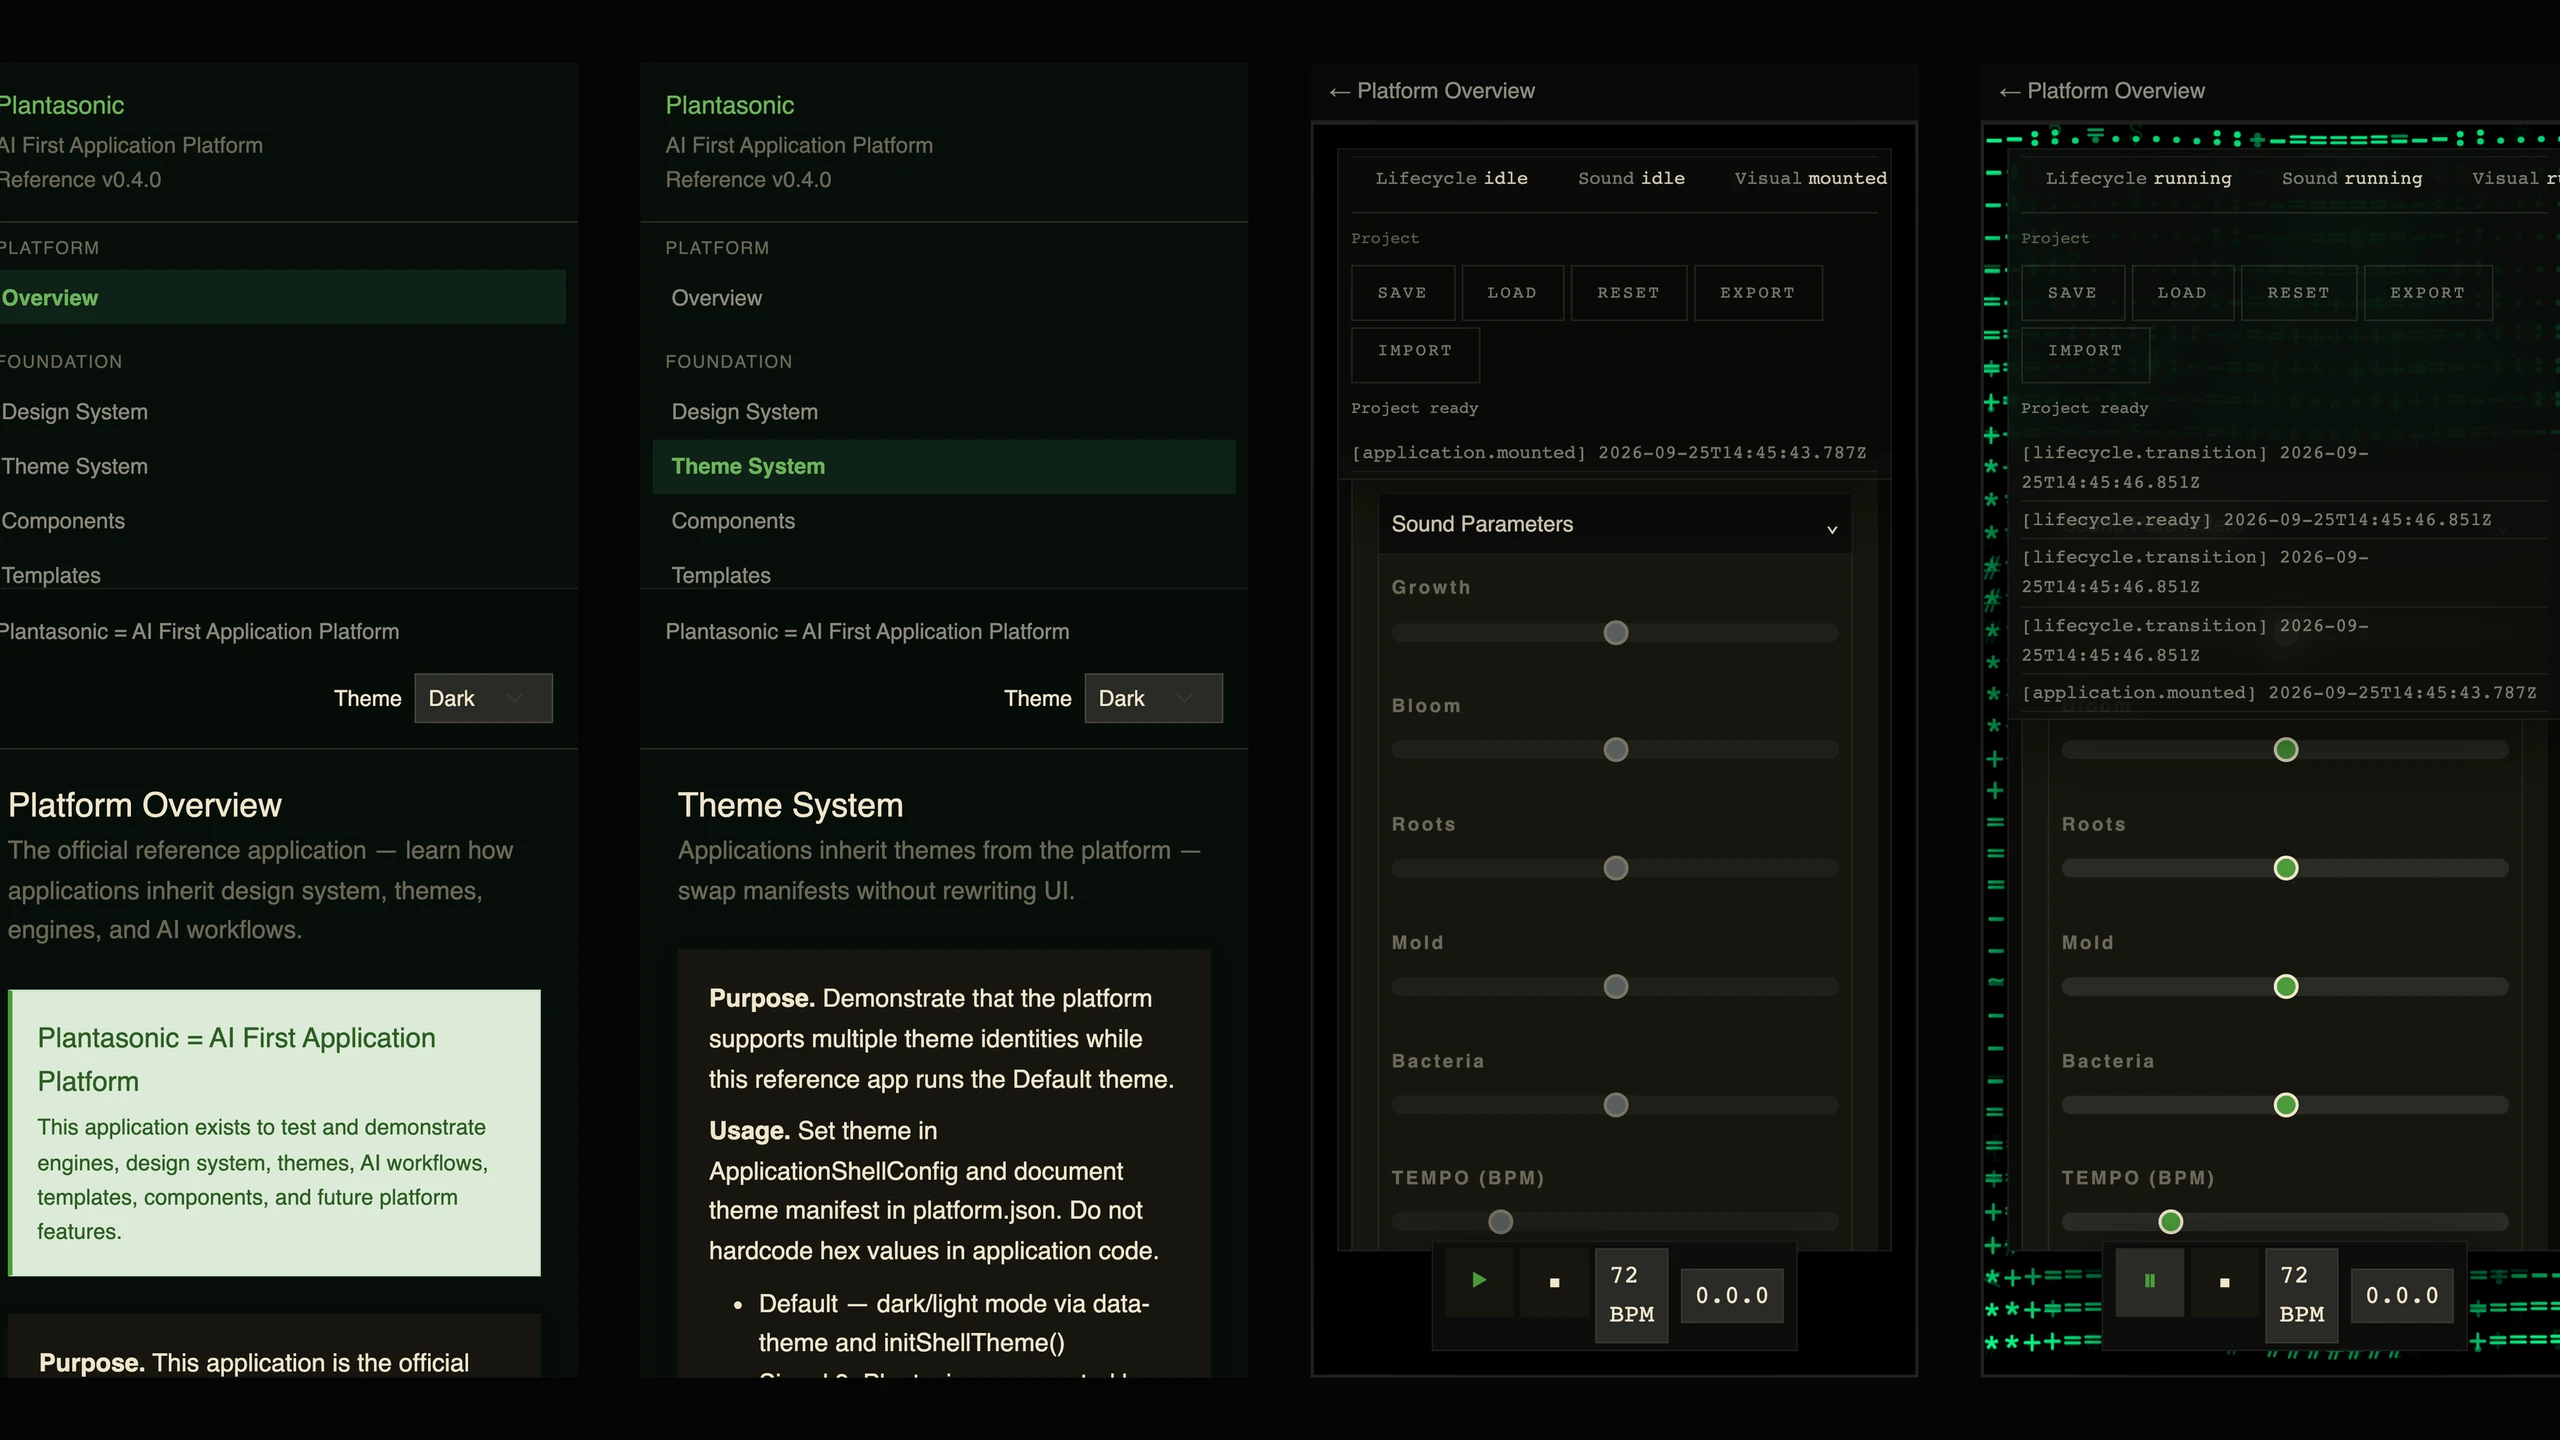Click LOAD in the third (idle) panel
Viewport: 2560px width, 1440px height.
pos(1512,293)
